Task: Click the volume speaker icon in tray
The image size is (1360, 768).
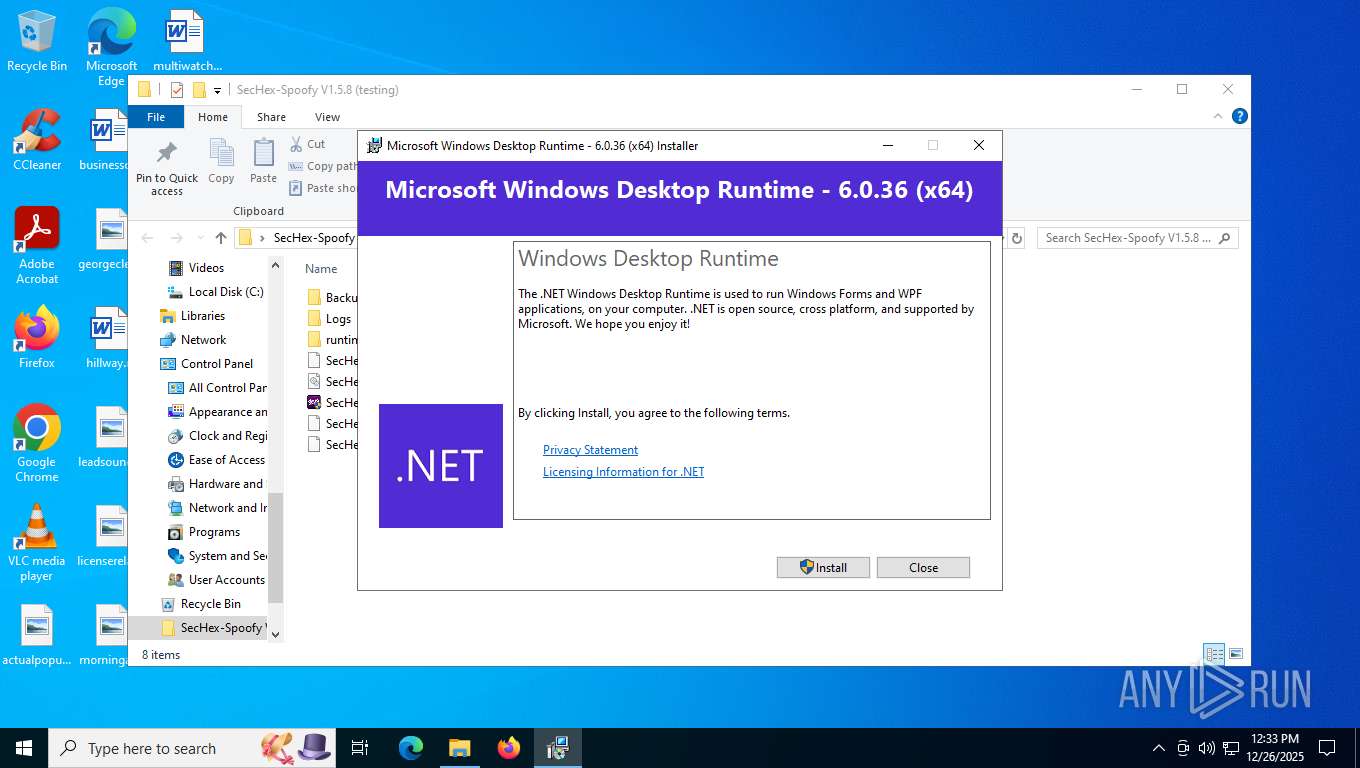Action: pyautogui.click(x=1206, y=748)
